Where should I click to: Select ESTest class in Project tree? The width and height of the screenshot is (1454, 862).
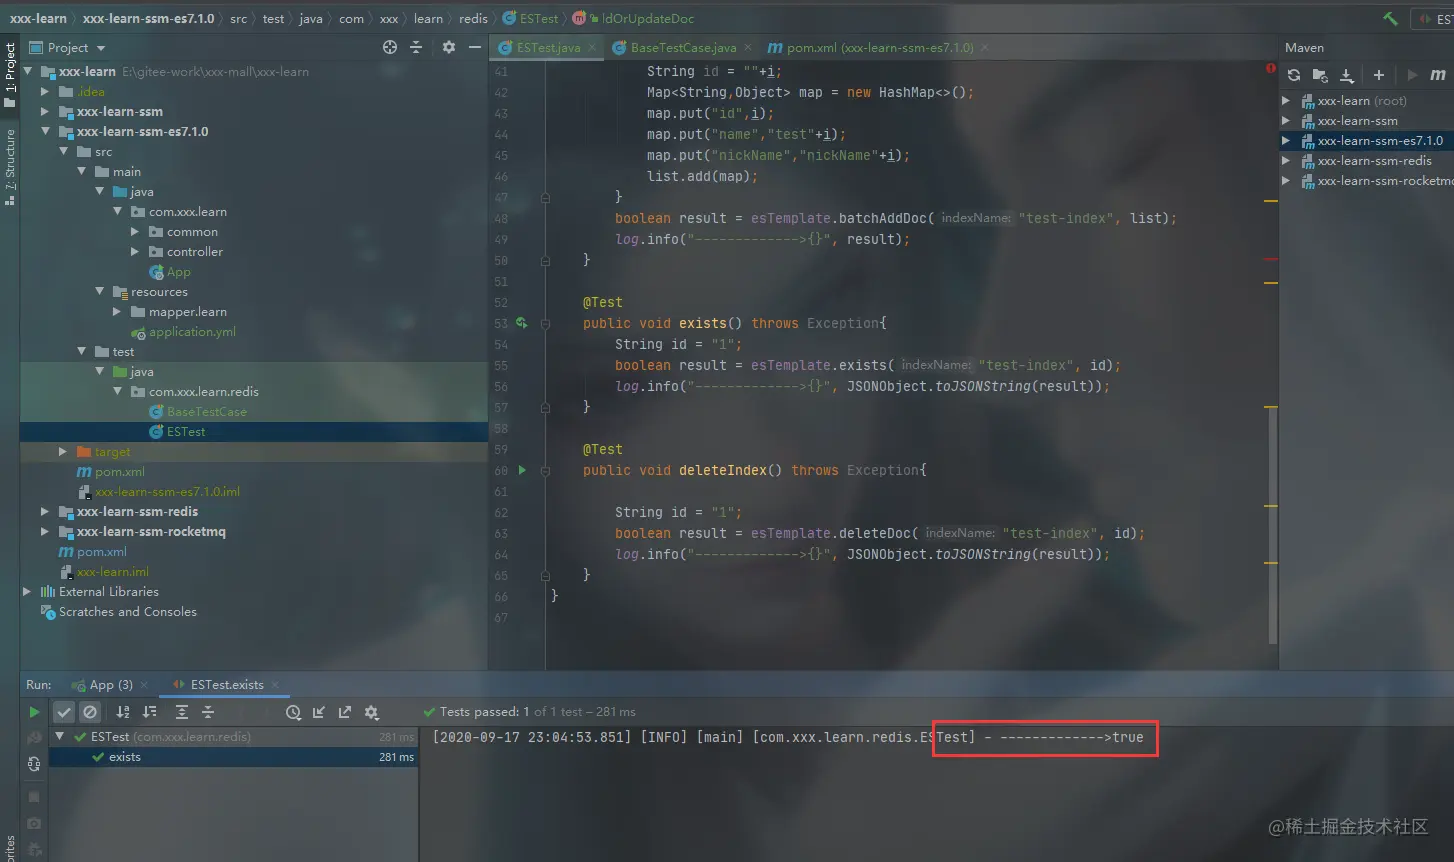(186, 431)
